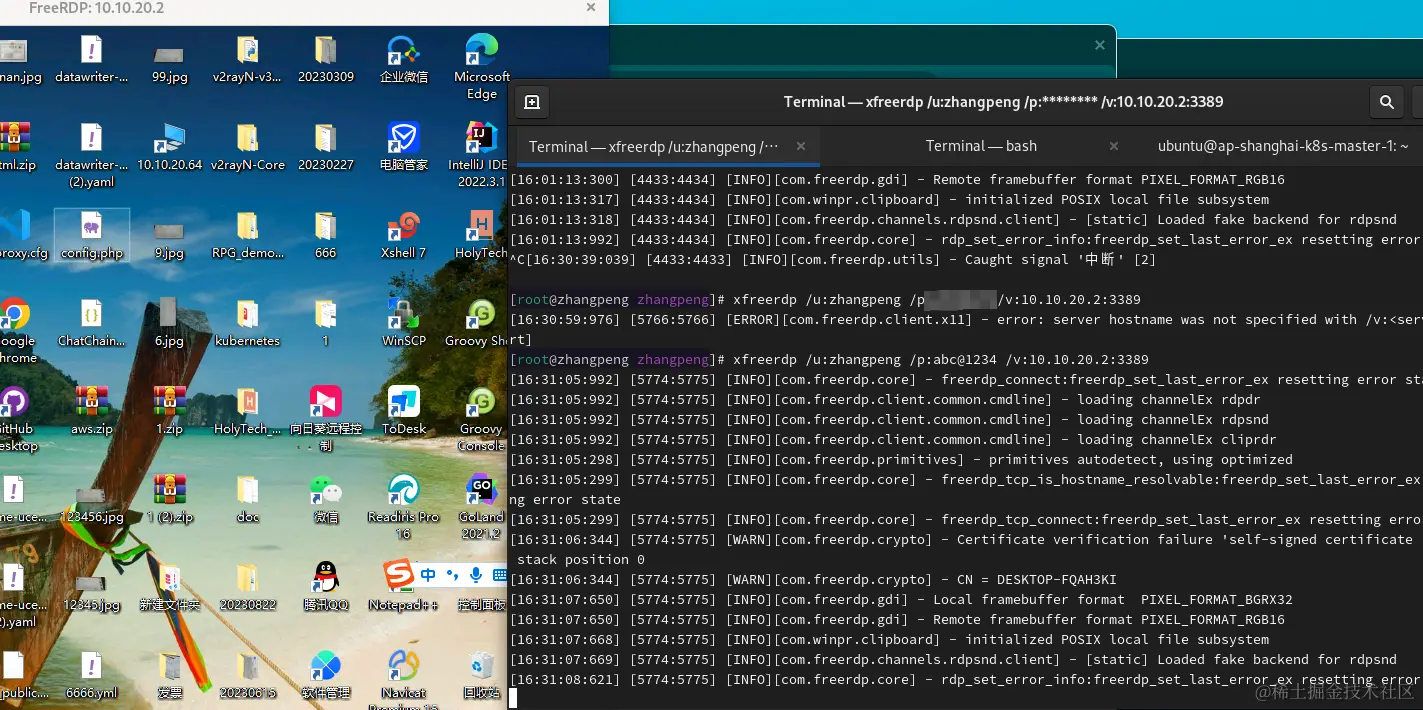Screen dimensions: 1423x710
Task: Select the 20230309 folder
Action: pos(325,59)
